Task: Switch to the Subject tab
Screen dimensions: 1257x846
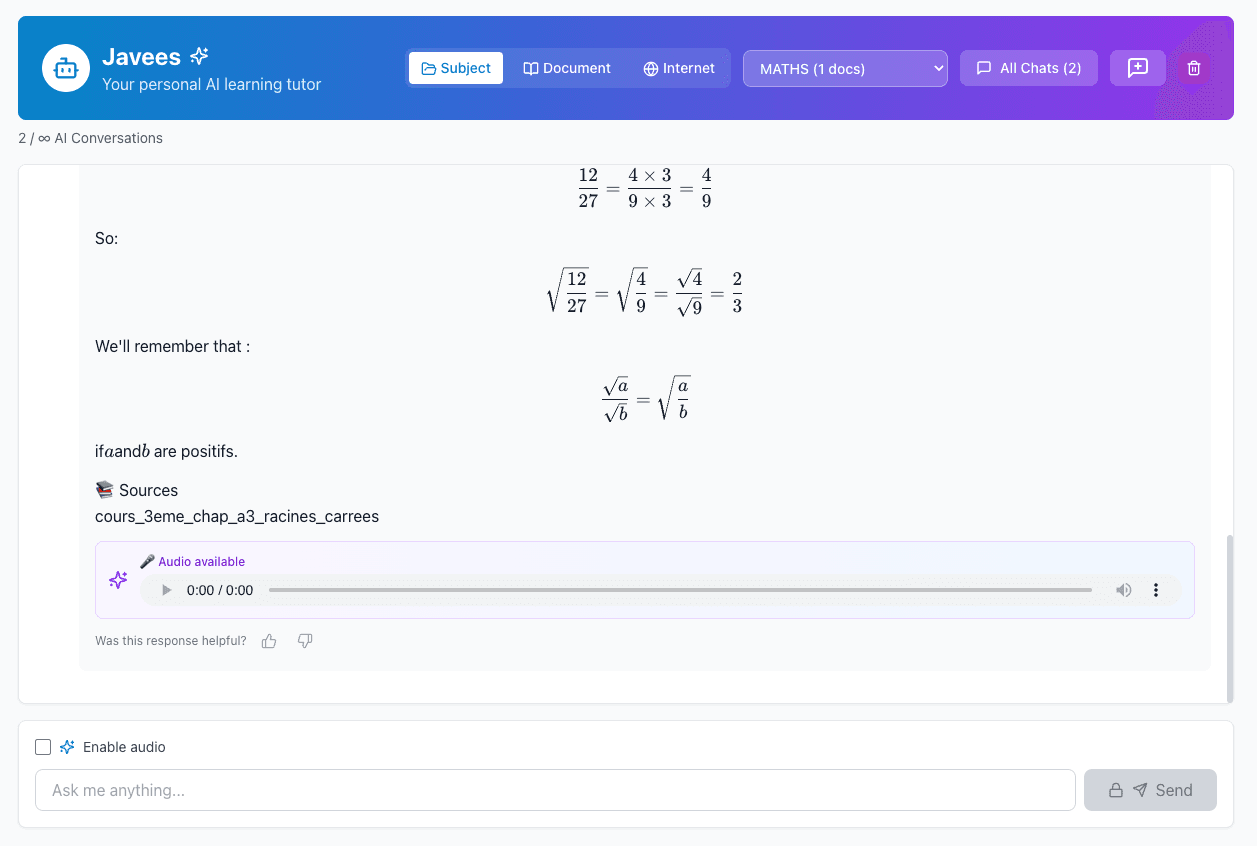Action: [x=456, y=68]
